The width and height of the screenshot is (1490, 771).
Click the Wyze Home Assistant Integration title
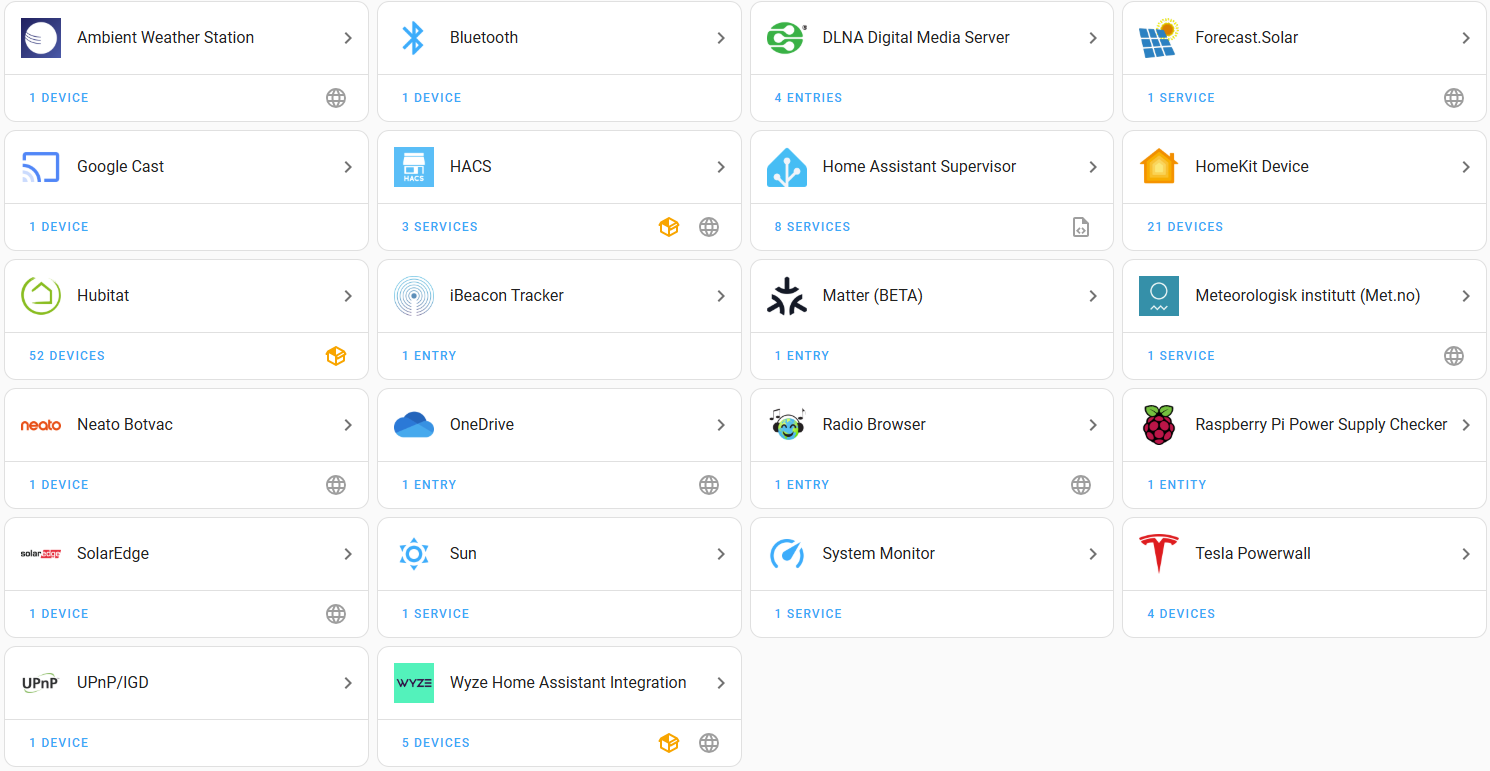[568, 683]
